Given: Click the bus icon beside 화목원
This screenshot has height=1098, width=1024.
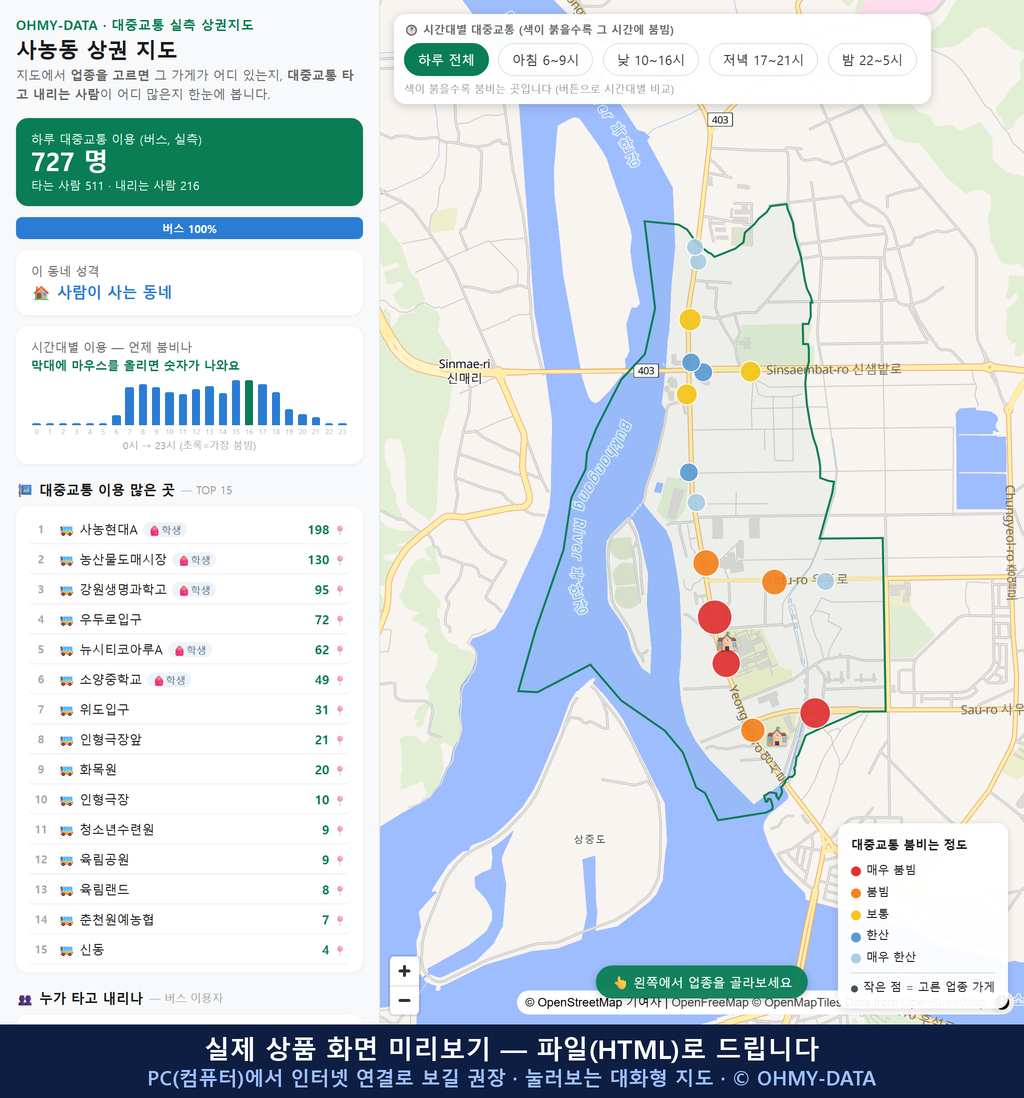Looking at the screenshot, I should click(x=67, y=770).
